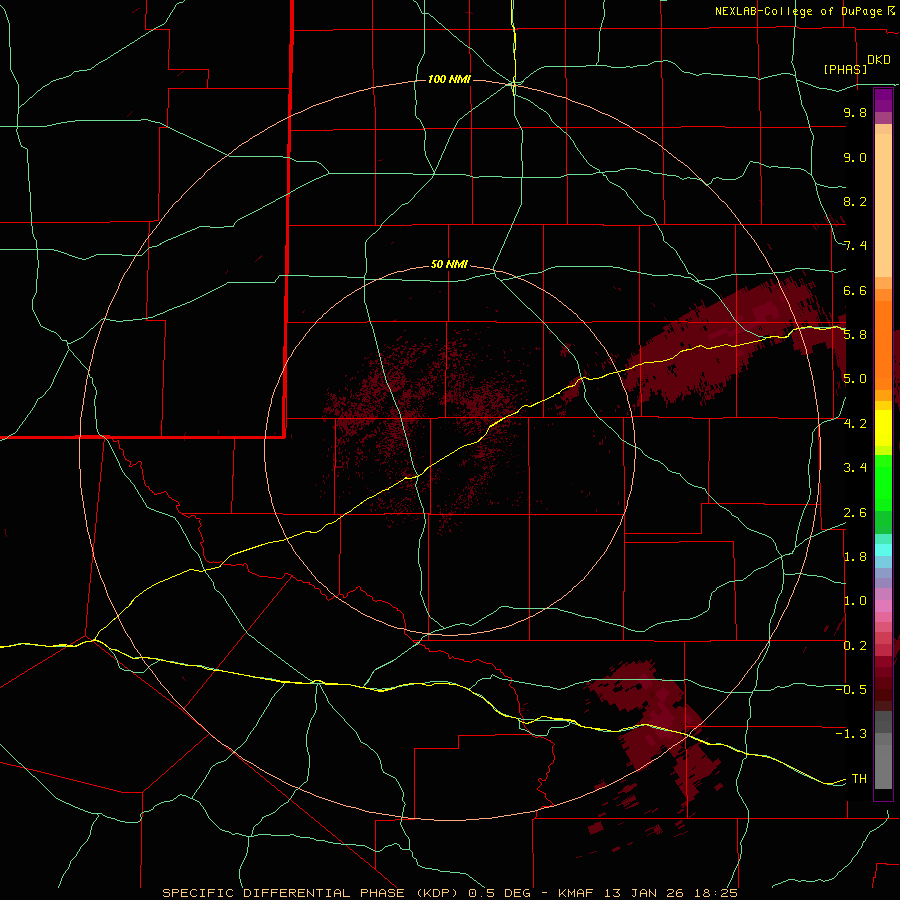Click the NEXLAB-College of DuPage credit text
The image size is (900, 900).
point(805,11)
